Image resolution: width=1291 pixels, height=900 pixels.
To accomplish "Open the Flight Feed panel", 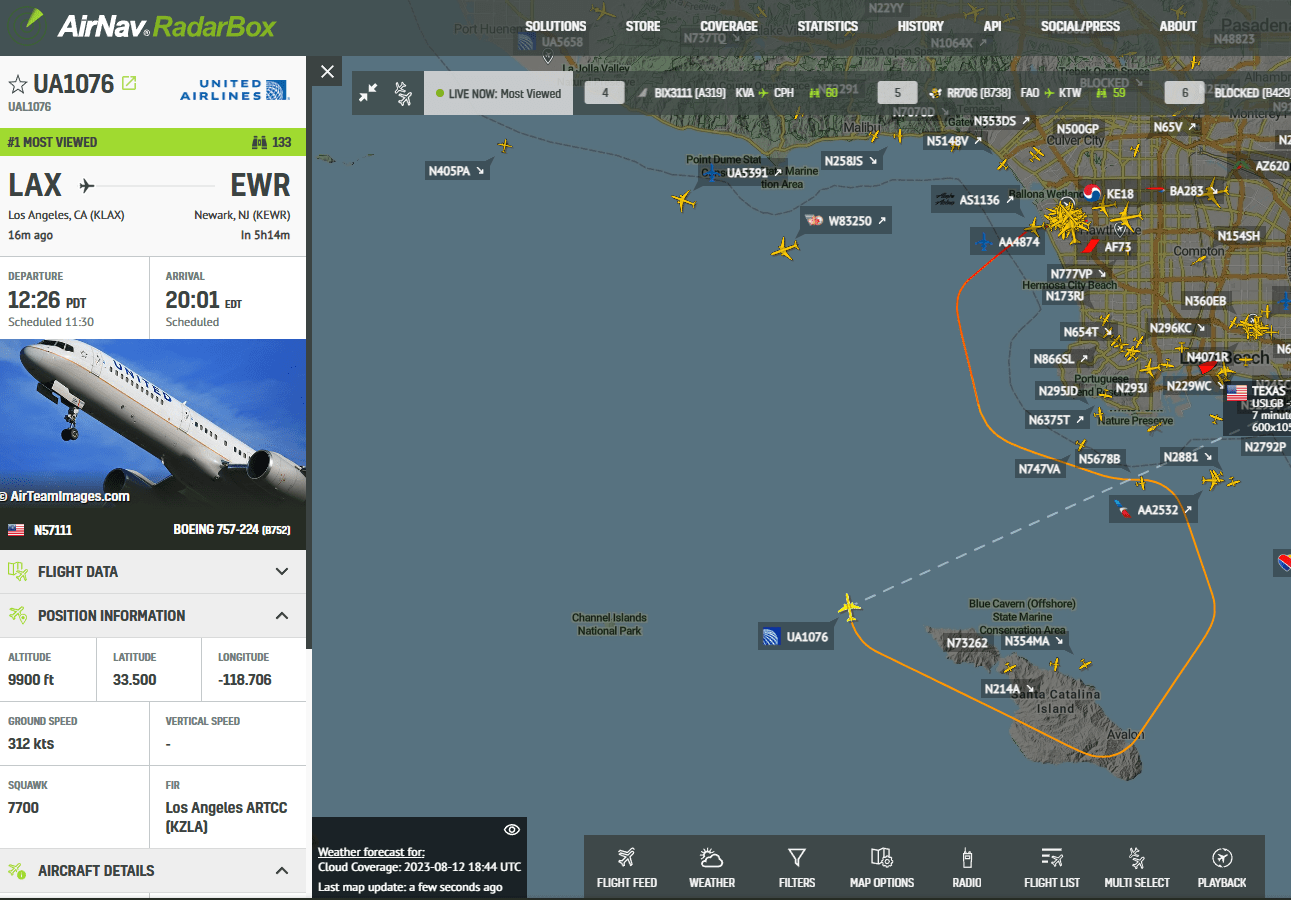I will click(x=627, y=867).
